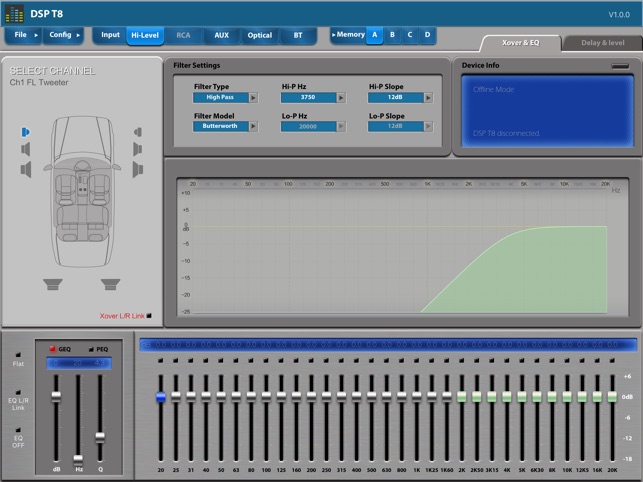The width and height of the screenshot is (643, 482).
Task: Click the DSP T8 app logo
Action: click(14, 14)
